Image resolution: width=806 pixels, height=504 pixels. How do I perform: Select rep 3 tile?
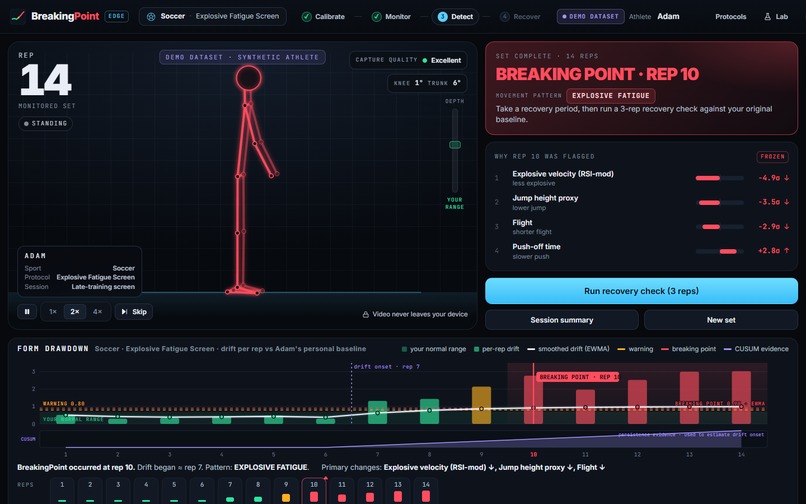tap(118, 491)
